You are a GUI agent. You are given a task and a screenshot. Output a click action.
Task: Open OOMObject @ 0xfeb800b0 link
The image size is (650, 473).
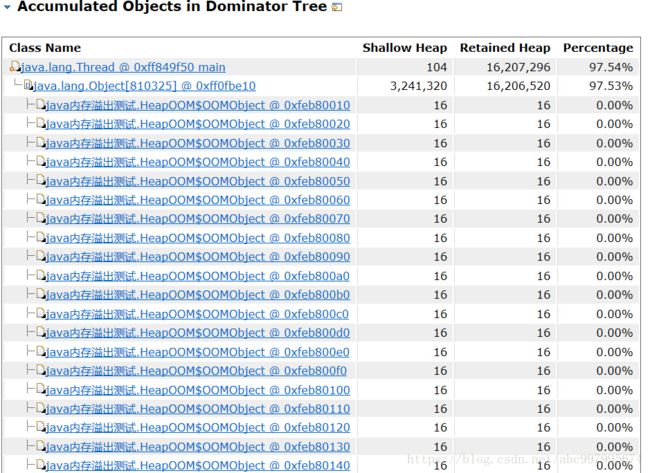pos(198,295)
